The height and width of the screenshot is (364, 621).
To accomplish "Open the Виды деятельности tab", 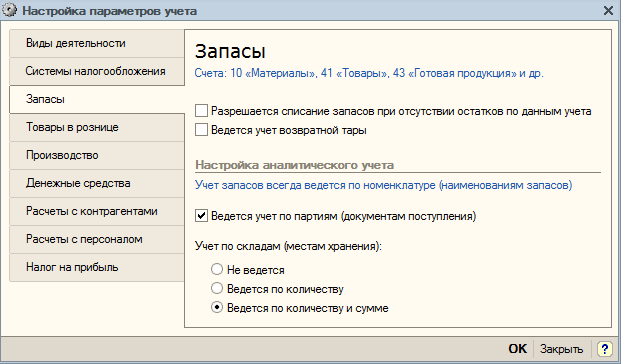I will pyautogui.click(x=97, y=43).
